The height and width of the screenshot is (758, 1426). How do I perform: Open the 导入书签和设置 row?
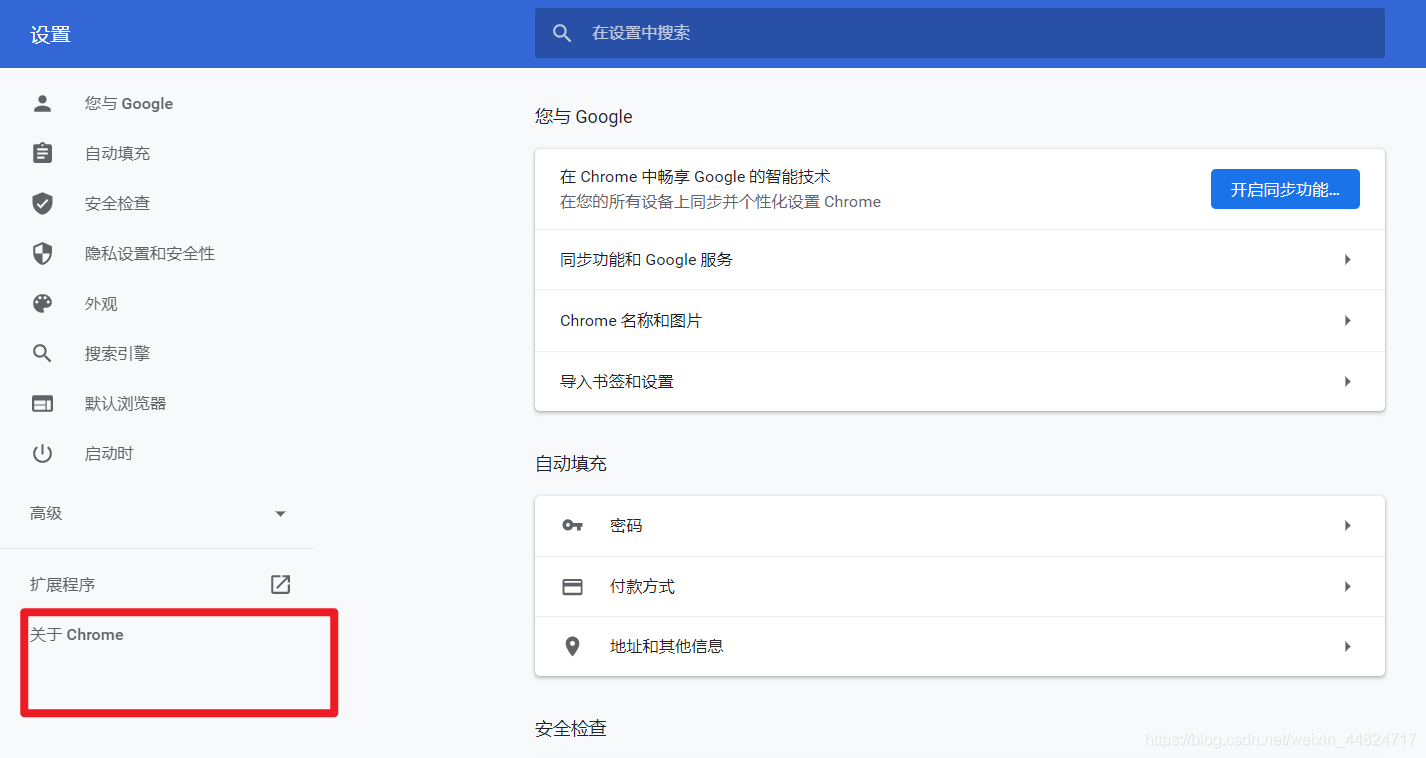(x=960, y=381)
